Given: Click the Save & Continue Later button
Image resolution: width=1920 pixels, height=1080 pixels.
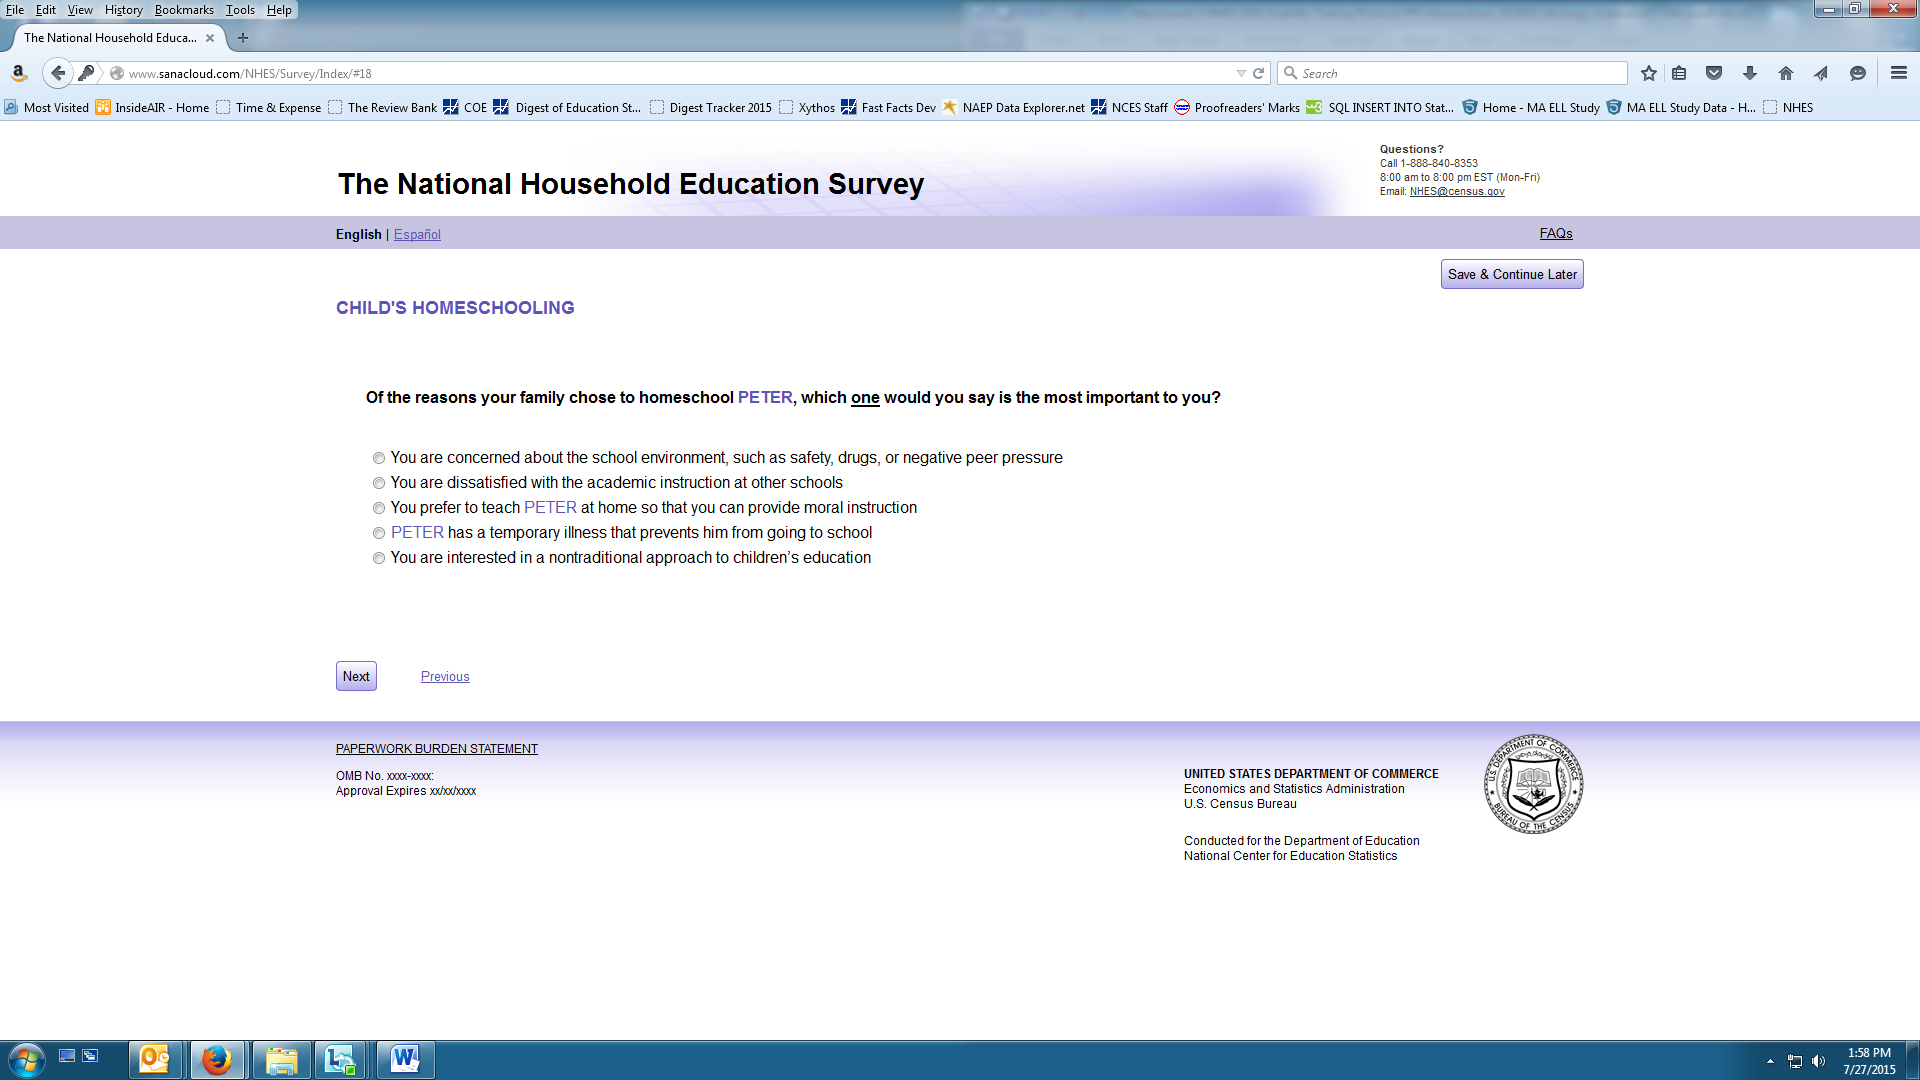Looking at the screenshot, I should pos(1512,274).
